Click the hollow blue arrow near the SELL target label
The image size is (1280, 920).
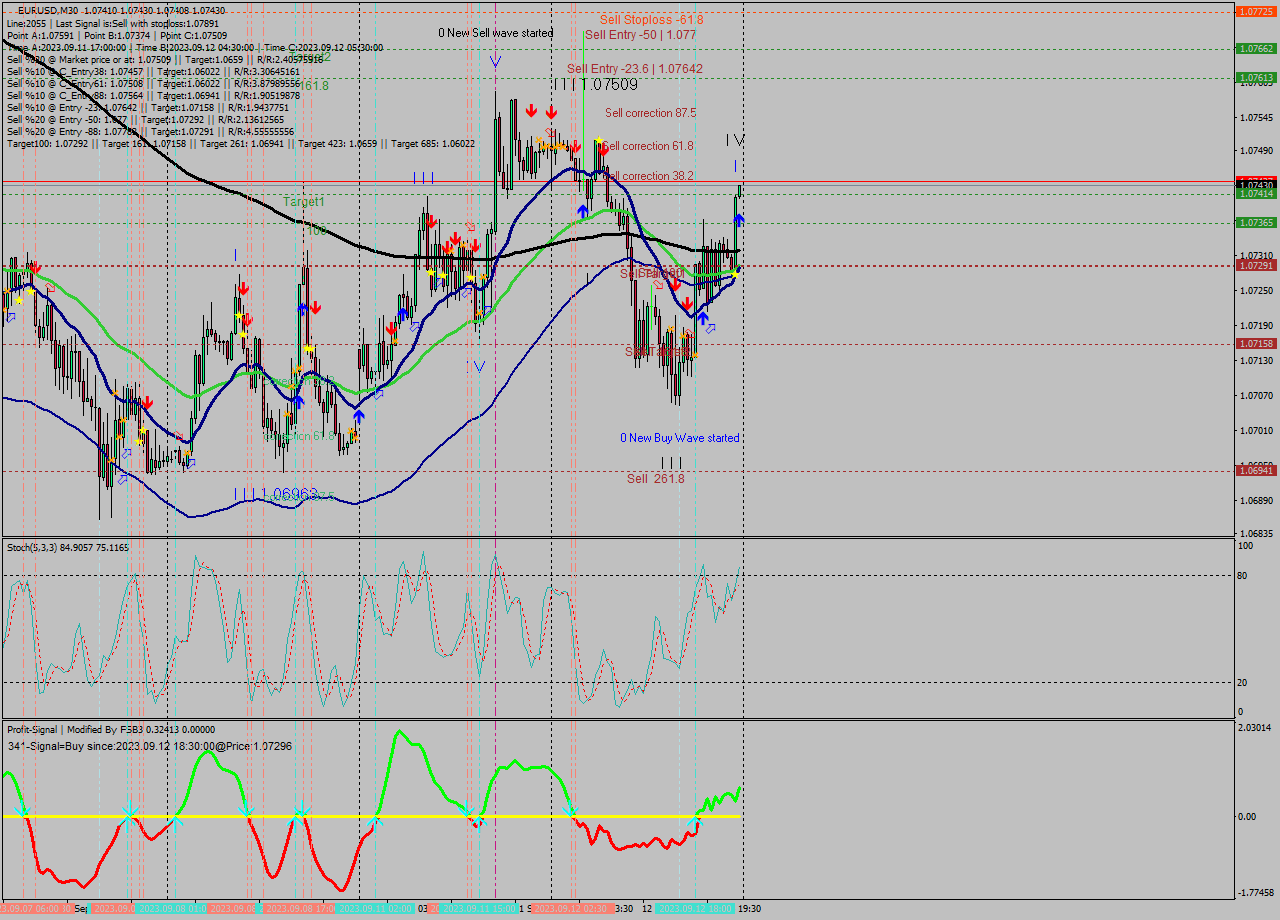click(711, 328)
